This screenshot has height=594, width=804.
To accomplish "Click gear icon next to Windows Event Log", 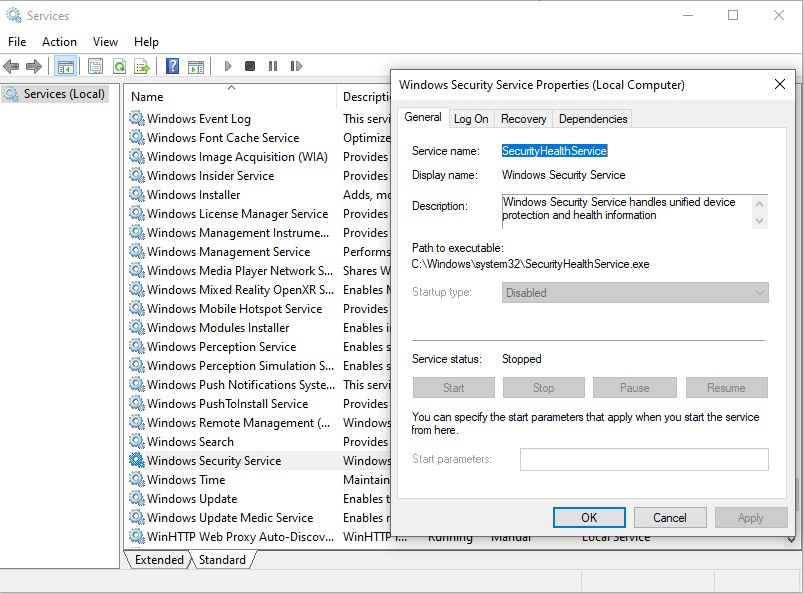I will pyautogui.click(x=136, y=118).
